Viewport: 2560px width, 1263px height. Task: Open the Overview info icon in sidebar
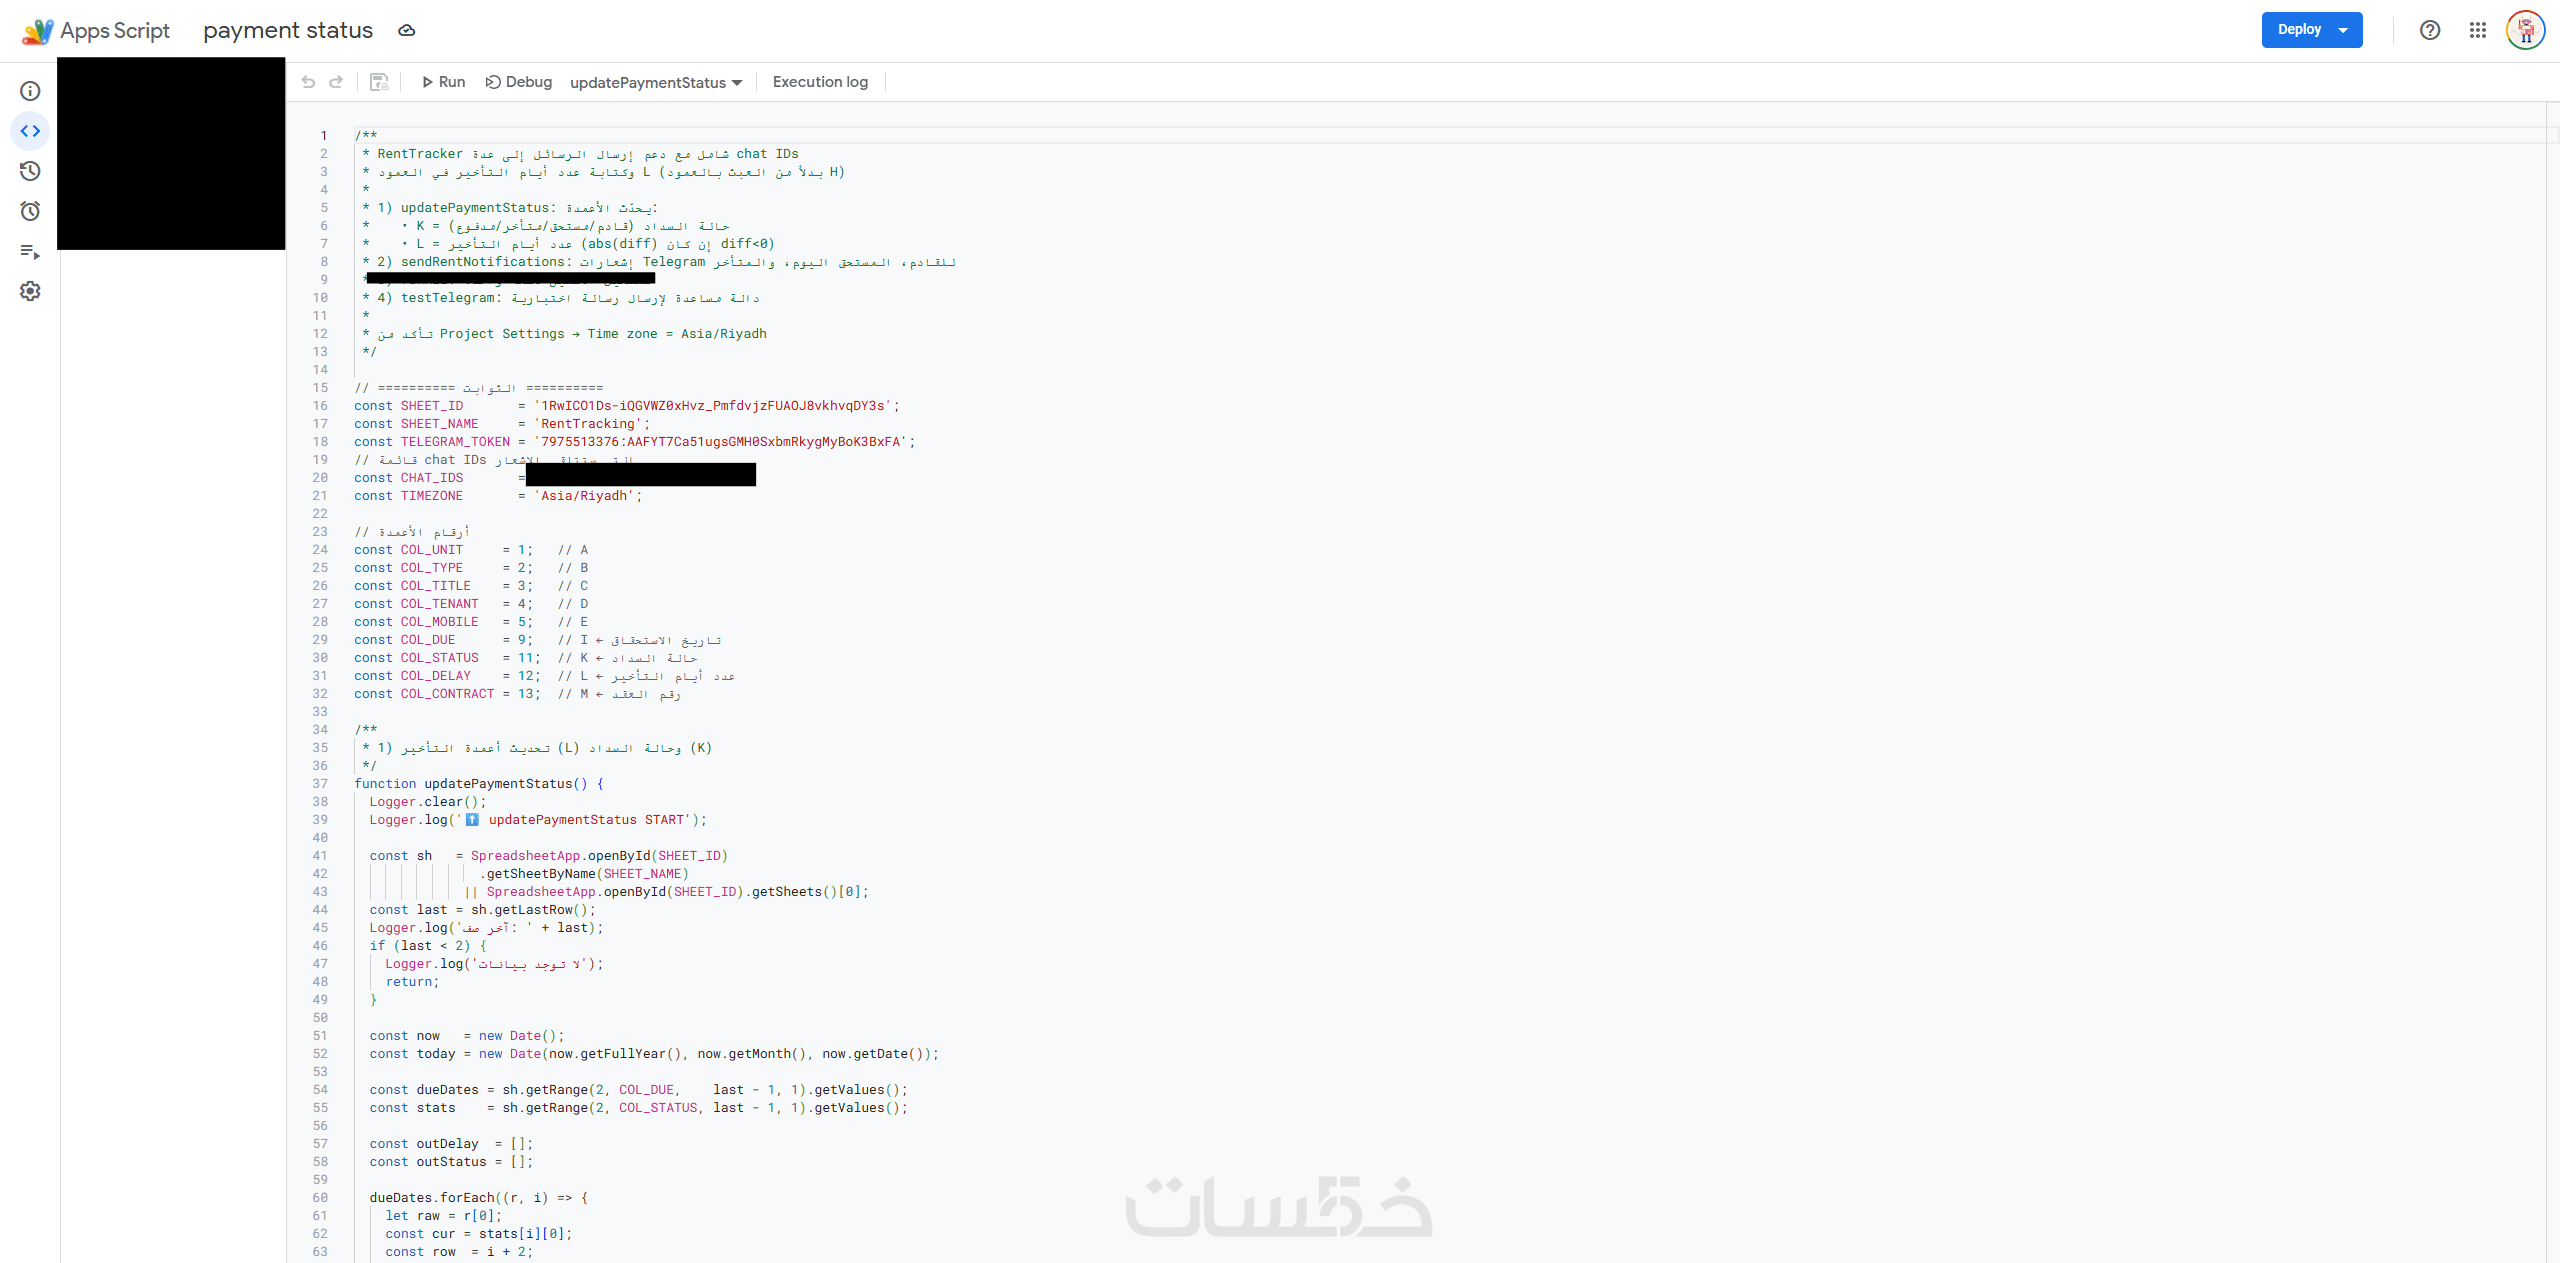coord(30,91)
